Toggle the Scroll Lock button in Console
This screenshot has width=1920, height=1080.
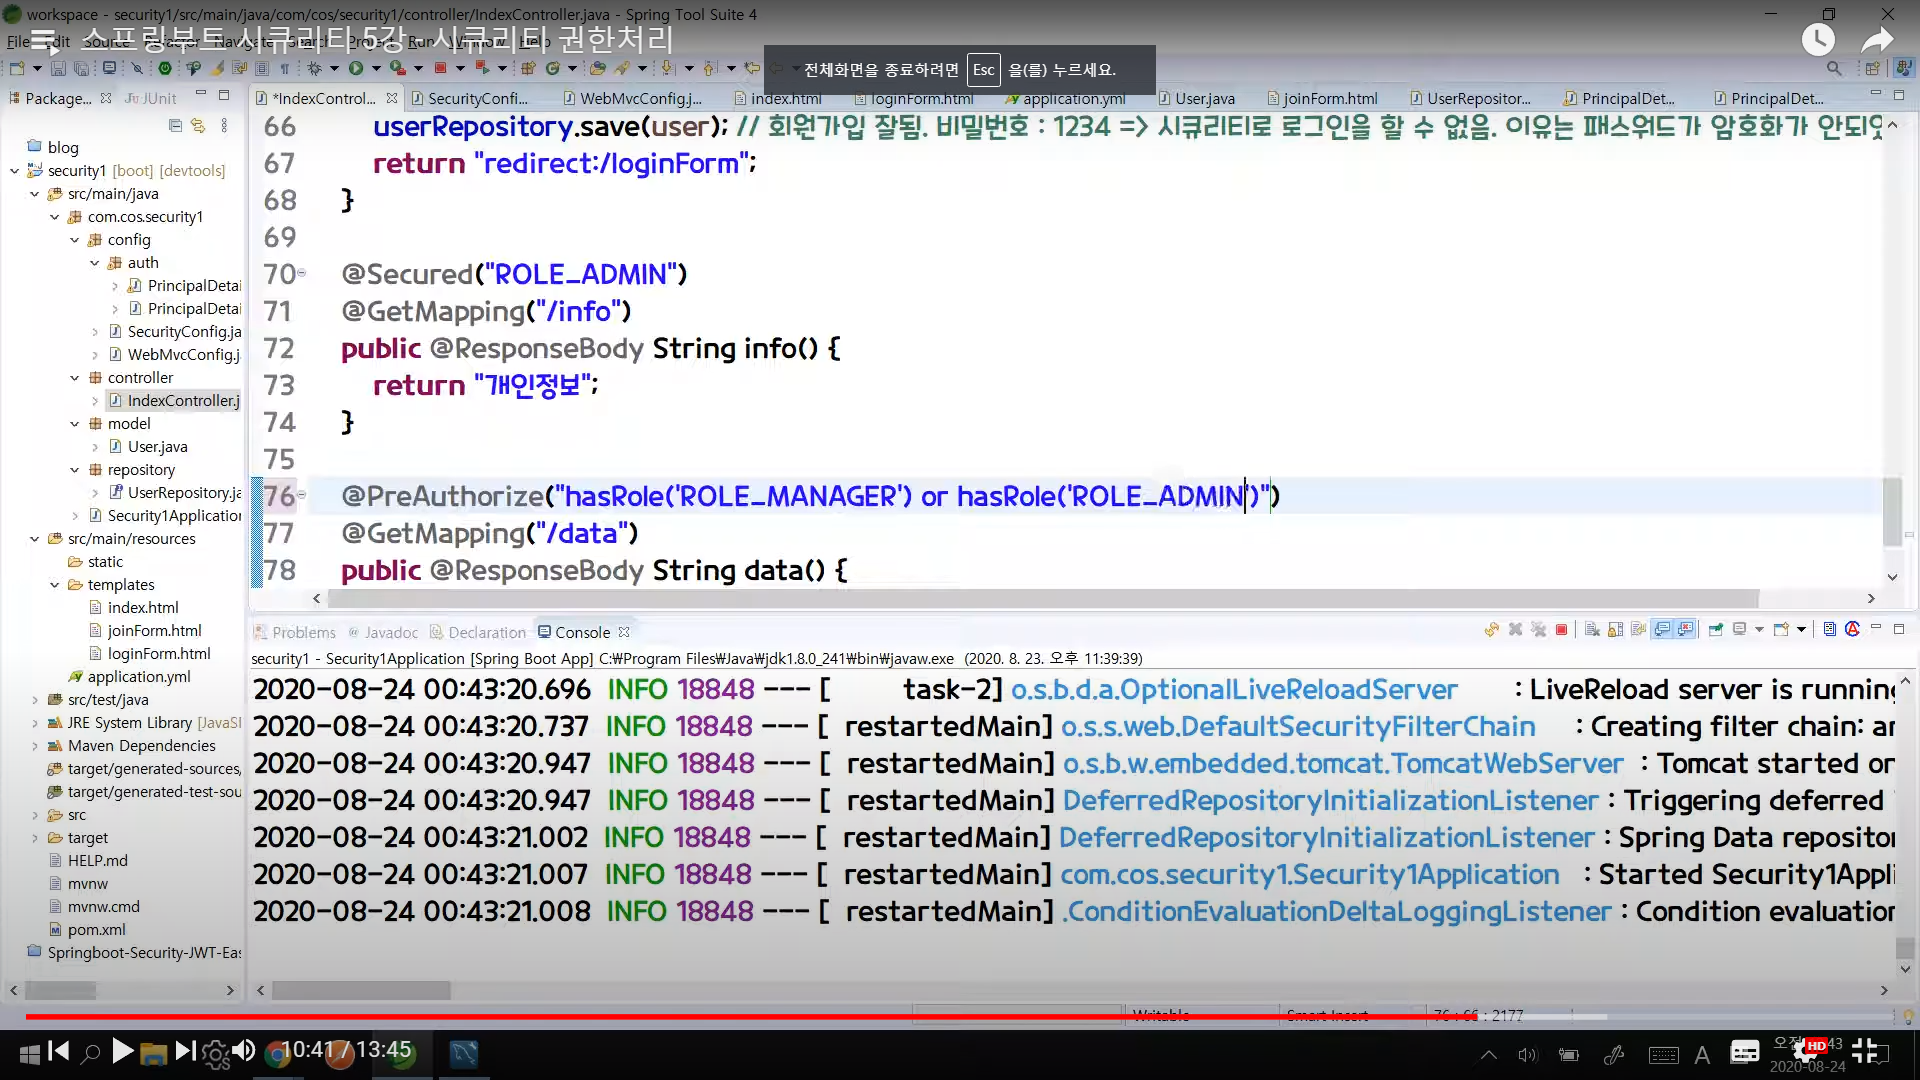click(x=1615, y=630)
